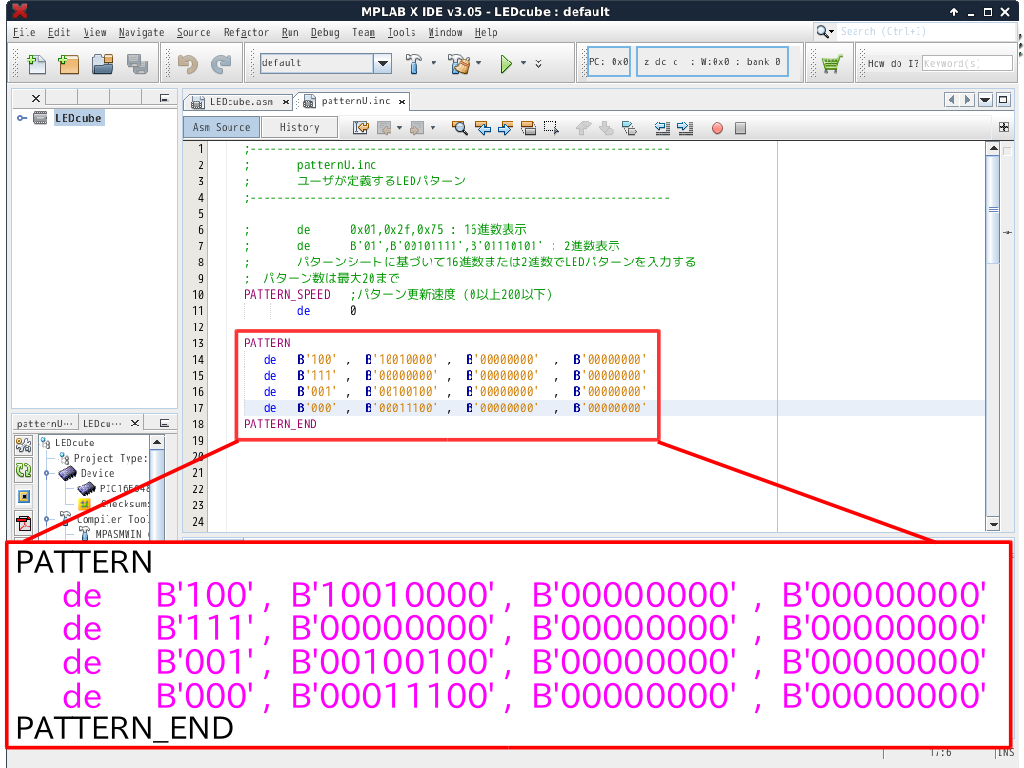Toggle highlight search in editor toolbar

pyautogui.click(x=528, y=128)
